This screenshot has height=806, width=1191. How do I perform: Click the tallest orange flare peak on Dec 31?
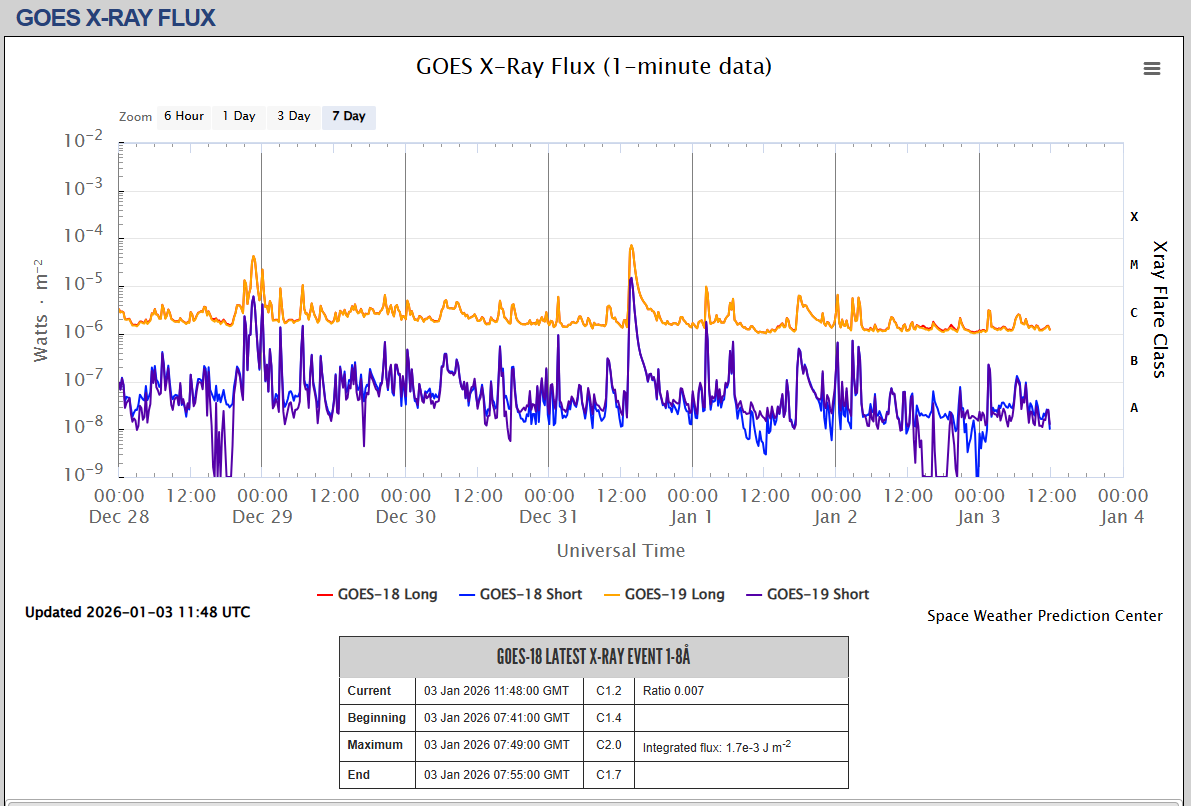coord(631,246)
